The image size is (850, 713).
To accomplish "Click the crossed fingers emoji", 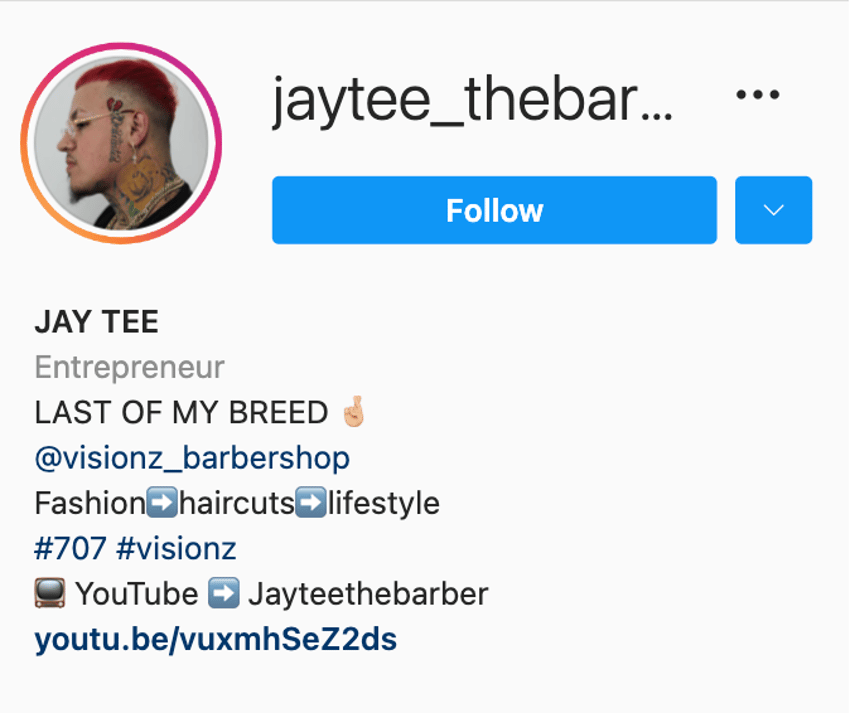I will tap(354, 412).
